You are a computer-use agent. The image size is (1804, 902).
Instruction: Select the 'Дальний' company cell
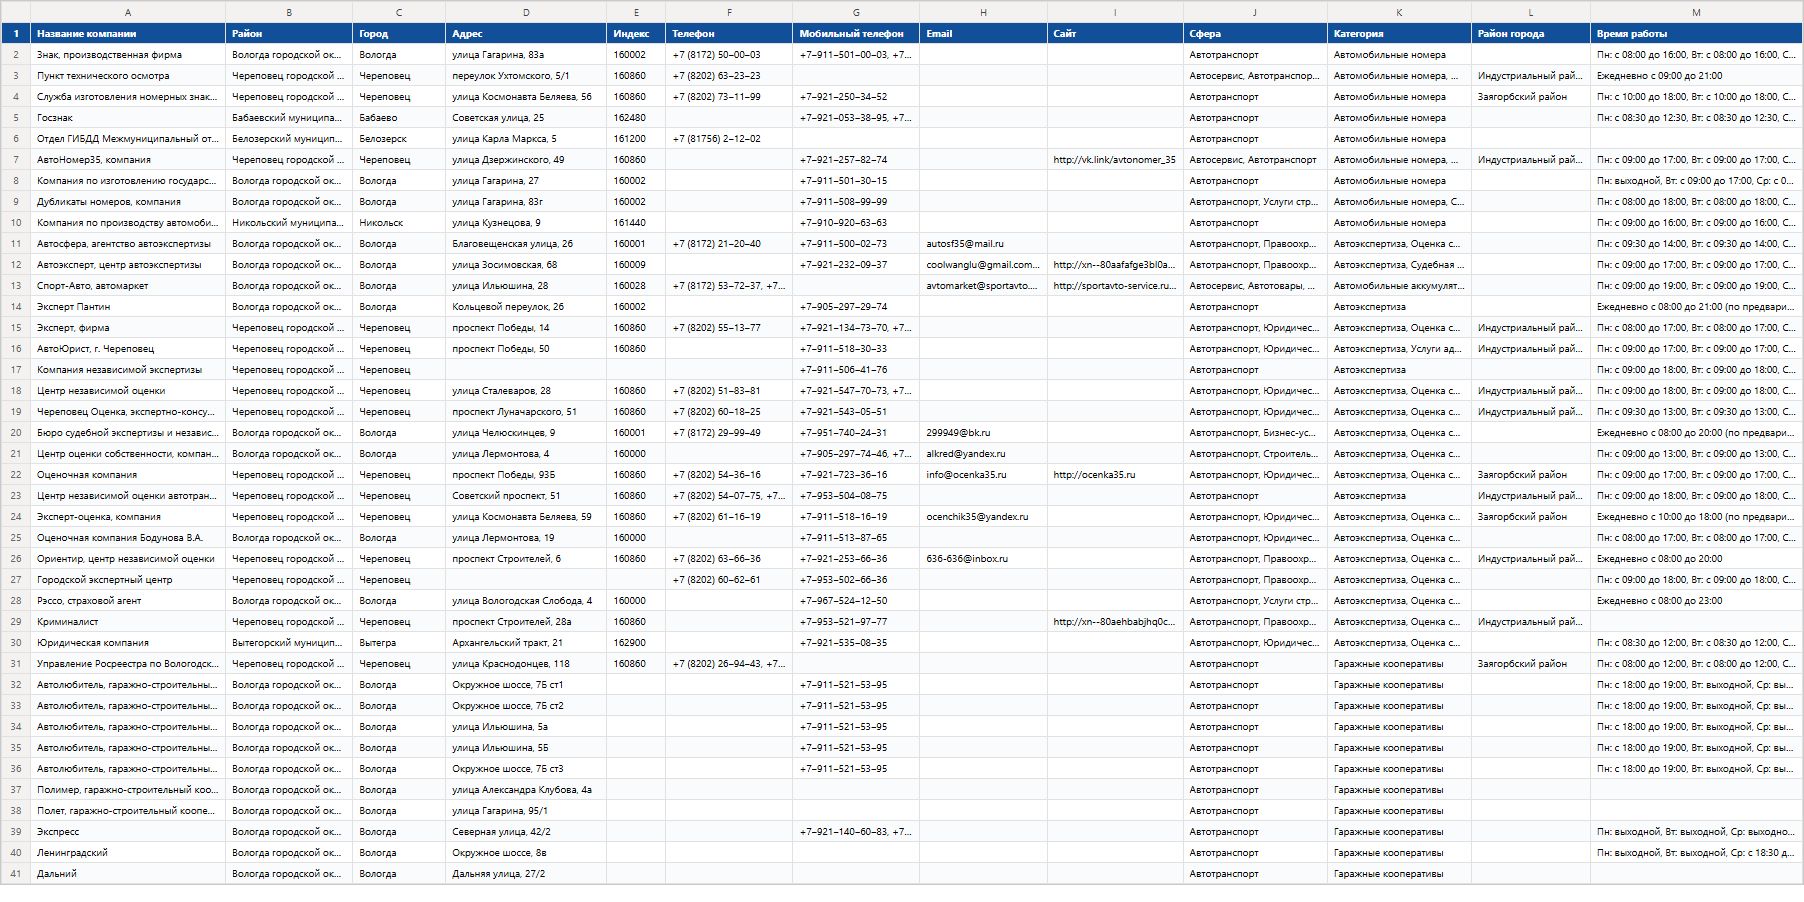[128, 874]
